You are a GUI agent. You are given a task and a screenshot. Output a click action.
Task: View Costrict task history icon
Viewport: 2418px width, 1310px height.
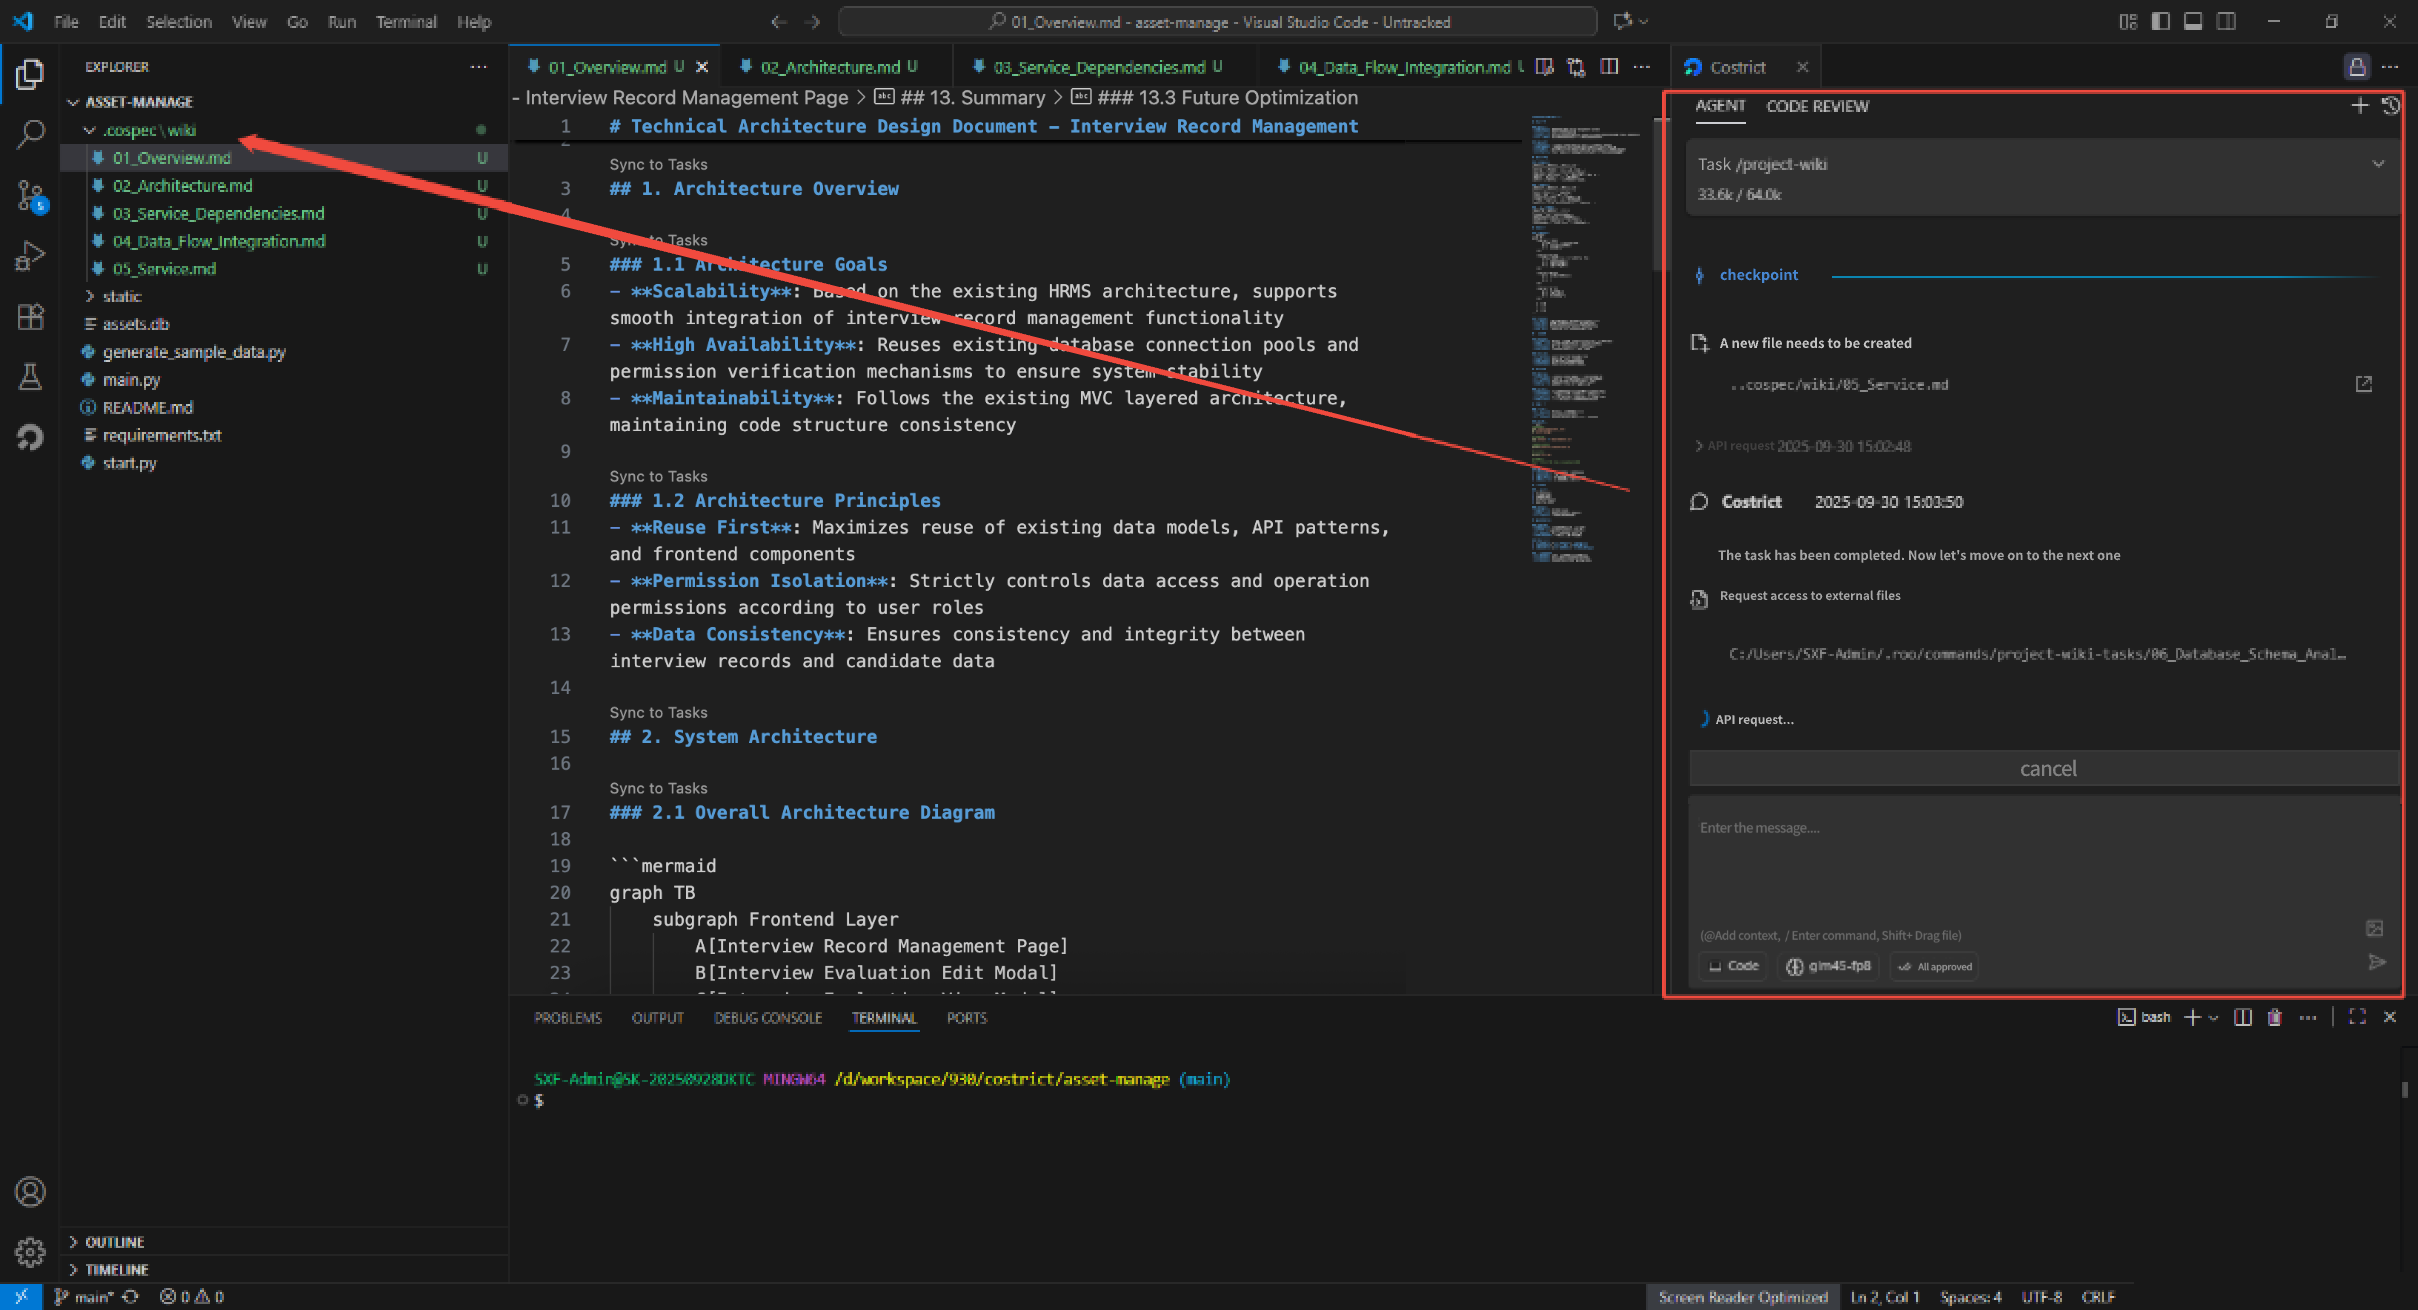2390,106
